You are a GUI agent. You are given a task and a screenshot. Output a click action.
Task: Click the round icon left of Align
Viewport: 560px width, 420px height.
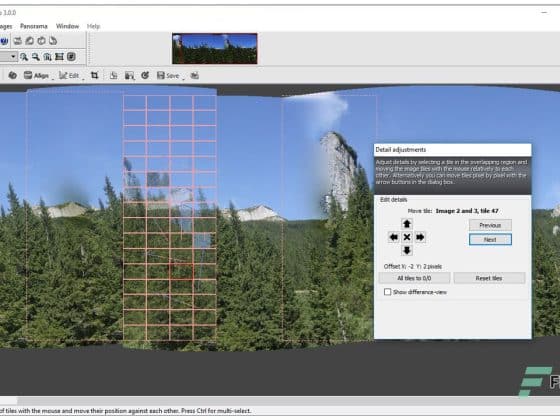point(12,75)
